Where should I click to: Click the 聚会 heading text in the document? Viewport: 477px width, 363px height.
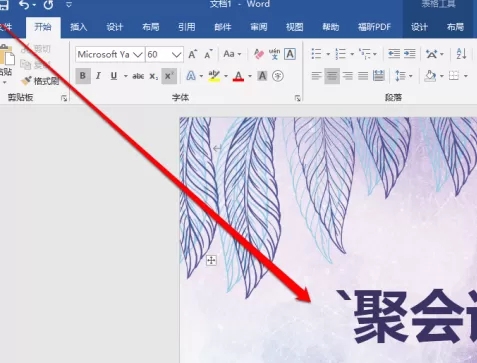click(409, 317)
